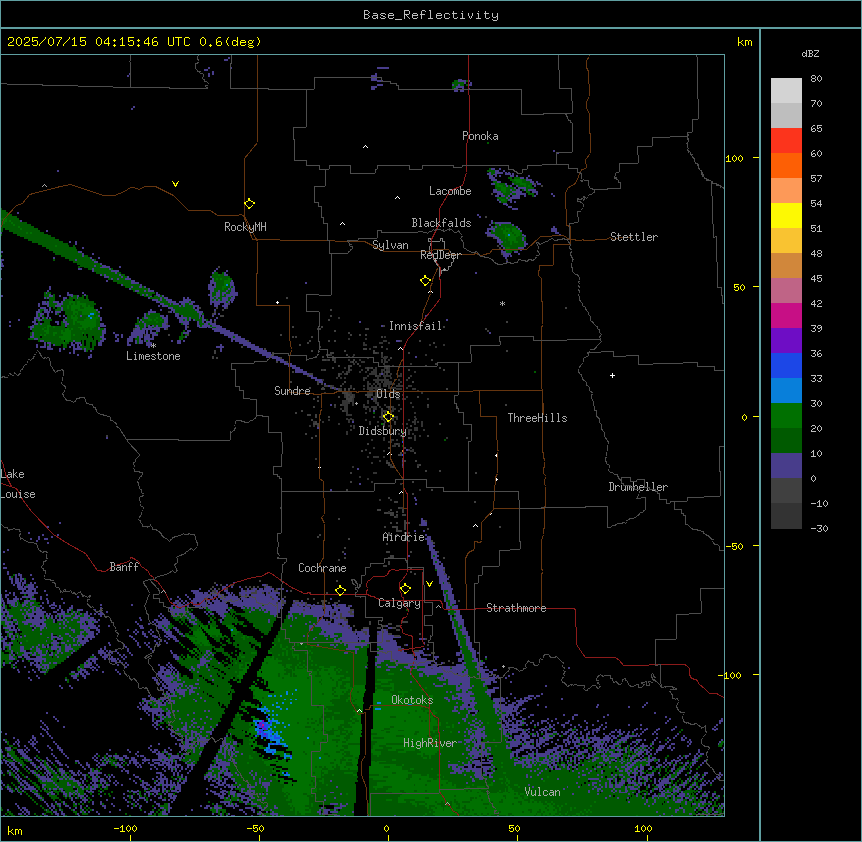Click the asterisk marker east of Innisfail
This screenshot has height=842, width=862.
(502, 303)
